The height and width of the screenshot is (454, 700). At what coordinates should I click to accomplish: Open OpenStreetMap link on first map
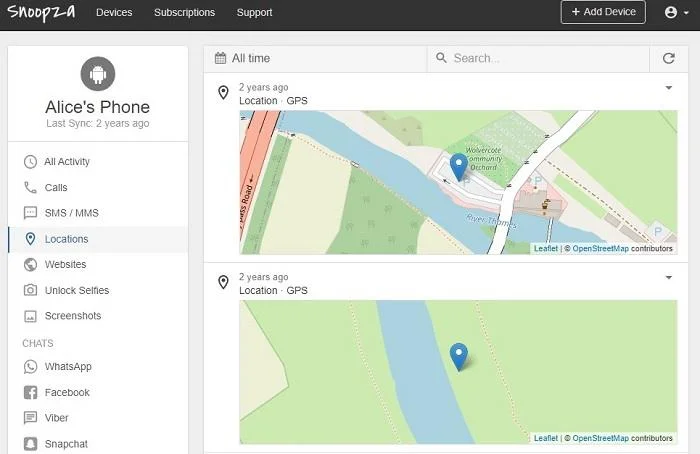pyautogui.click(x=600, y=249)
